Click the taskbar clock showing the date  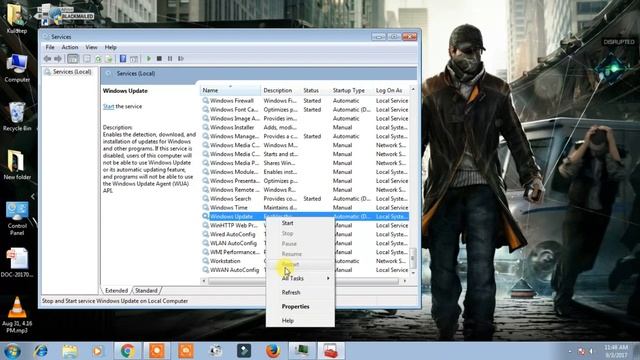tap(616, 351)
